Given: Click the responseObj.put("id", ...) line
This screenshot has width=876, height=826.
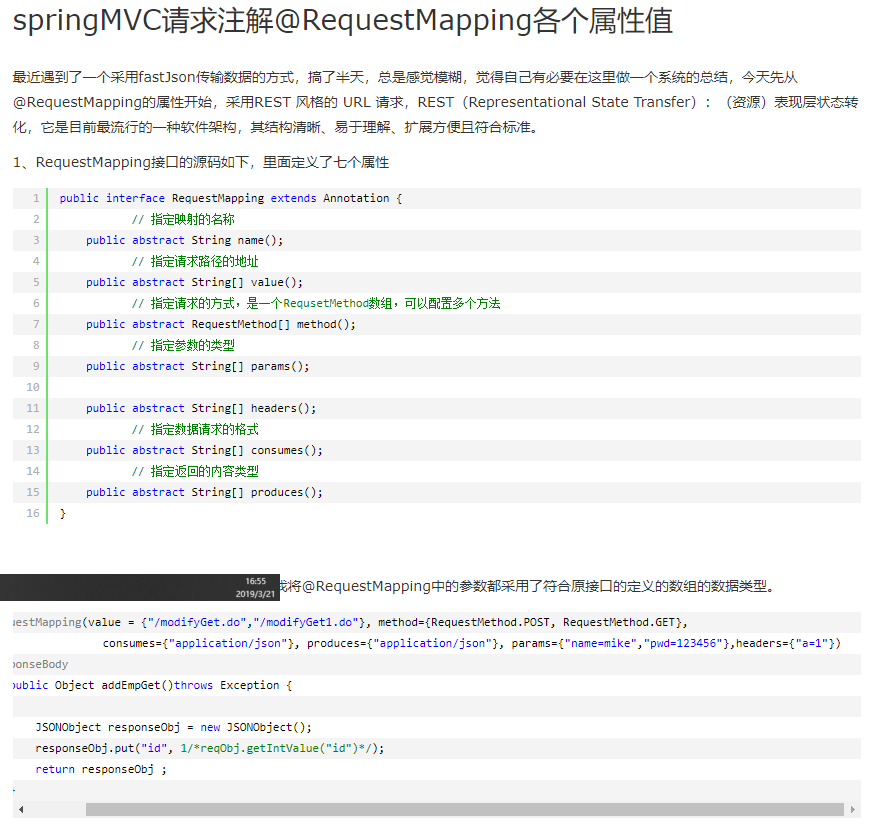Looking at the screenshot, I should [x=210, y=748].
